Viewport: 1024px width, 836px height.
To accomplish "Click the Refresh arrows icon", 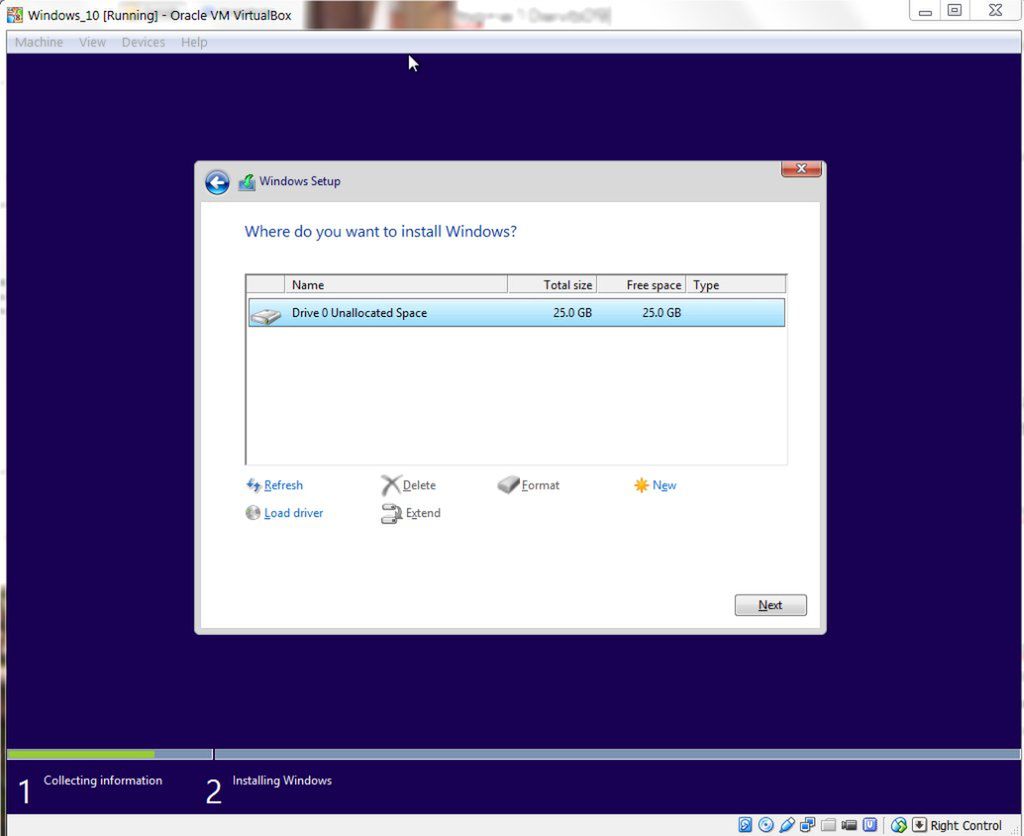I will click(x=253, y=485).
